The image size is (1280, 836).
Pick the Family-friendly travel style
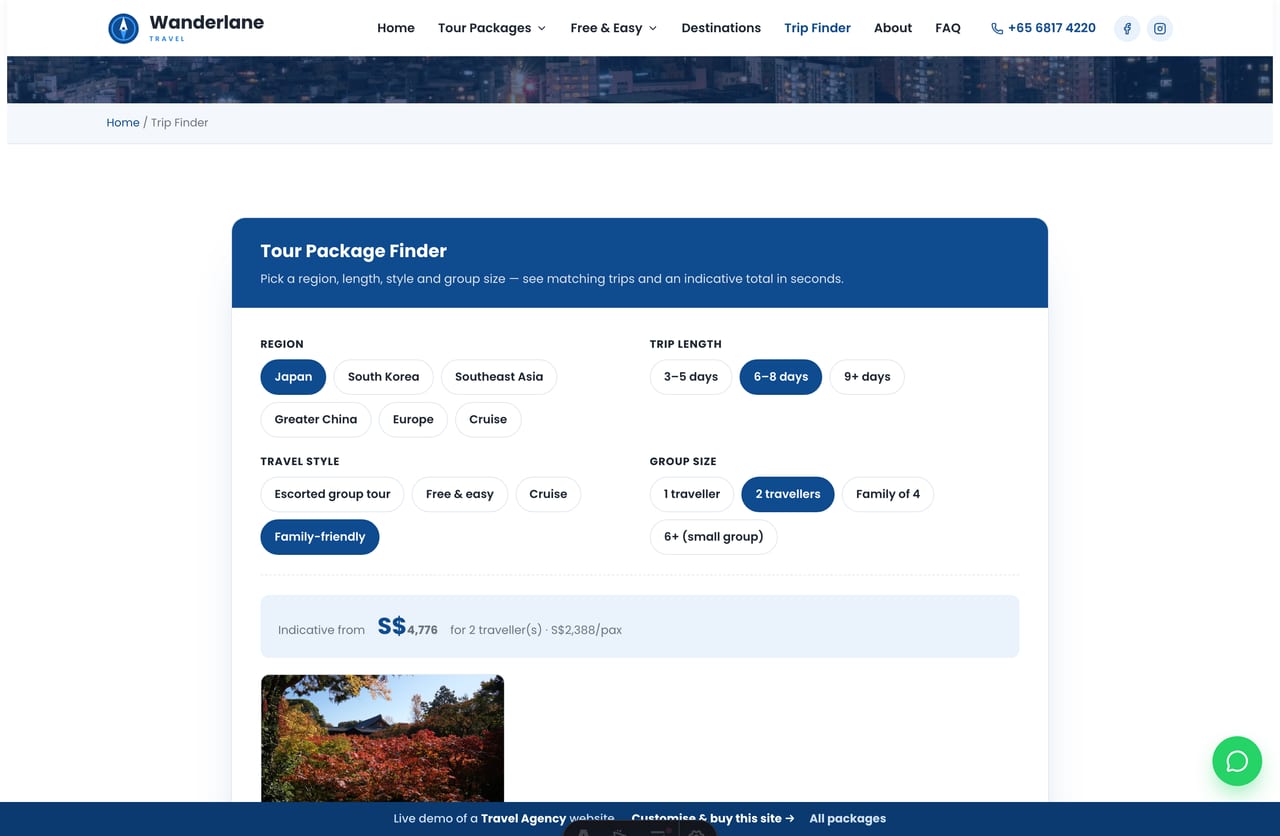(320, 537)
